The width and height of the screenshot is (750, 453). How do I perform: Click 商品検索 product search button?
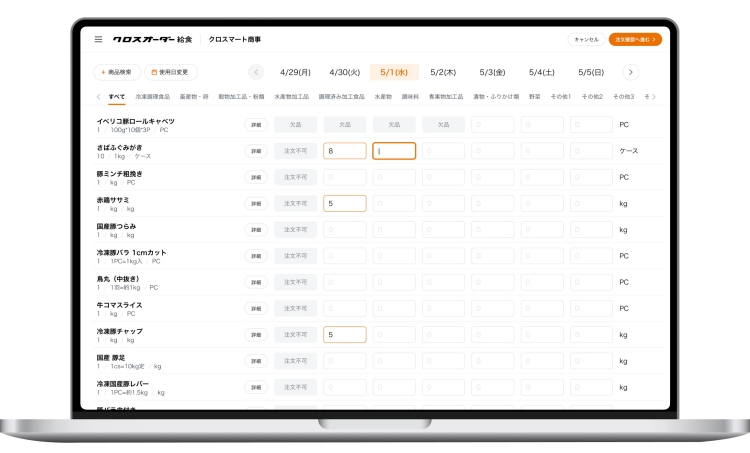pos(117,72)
